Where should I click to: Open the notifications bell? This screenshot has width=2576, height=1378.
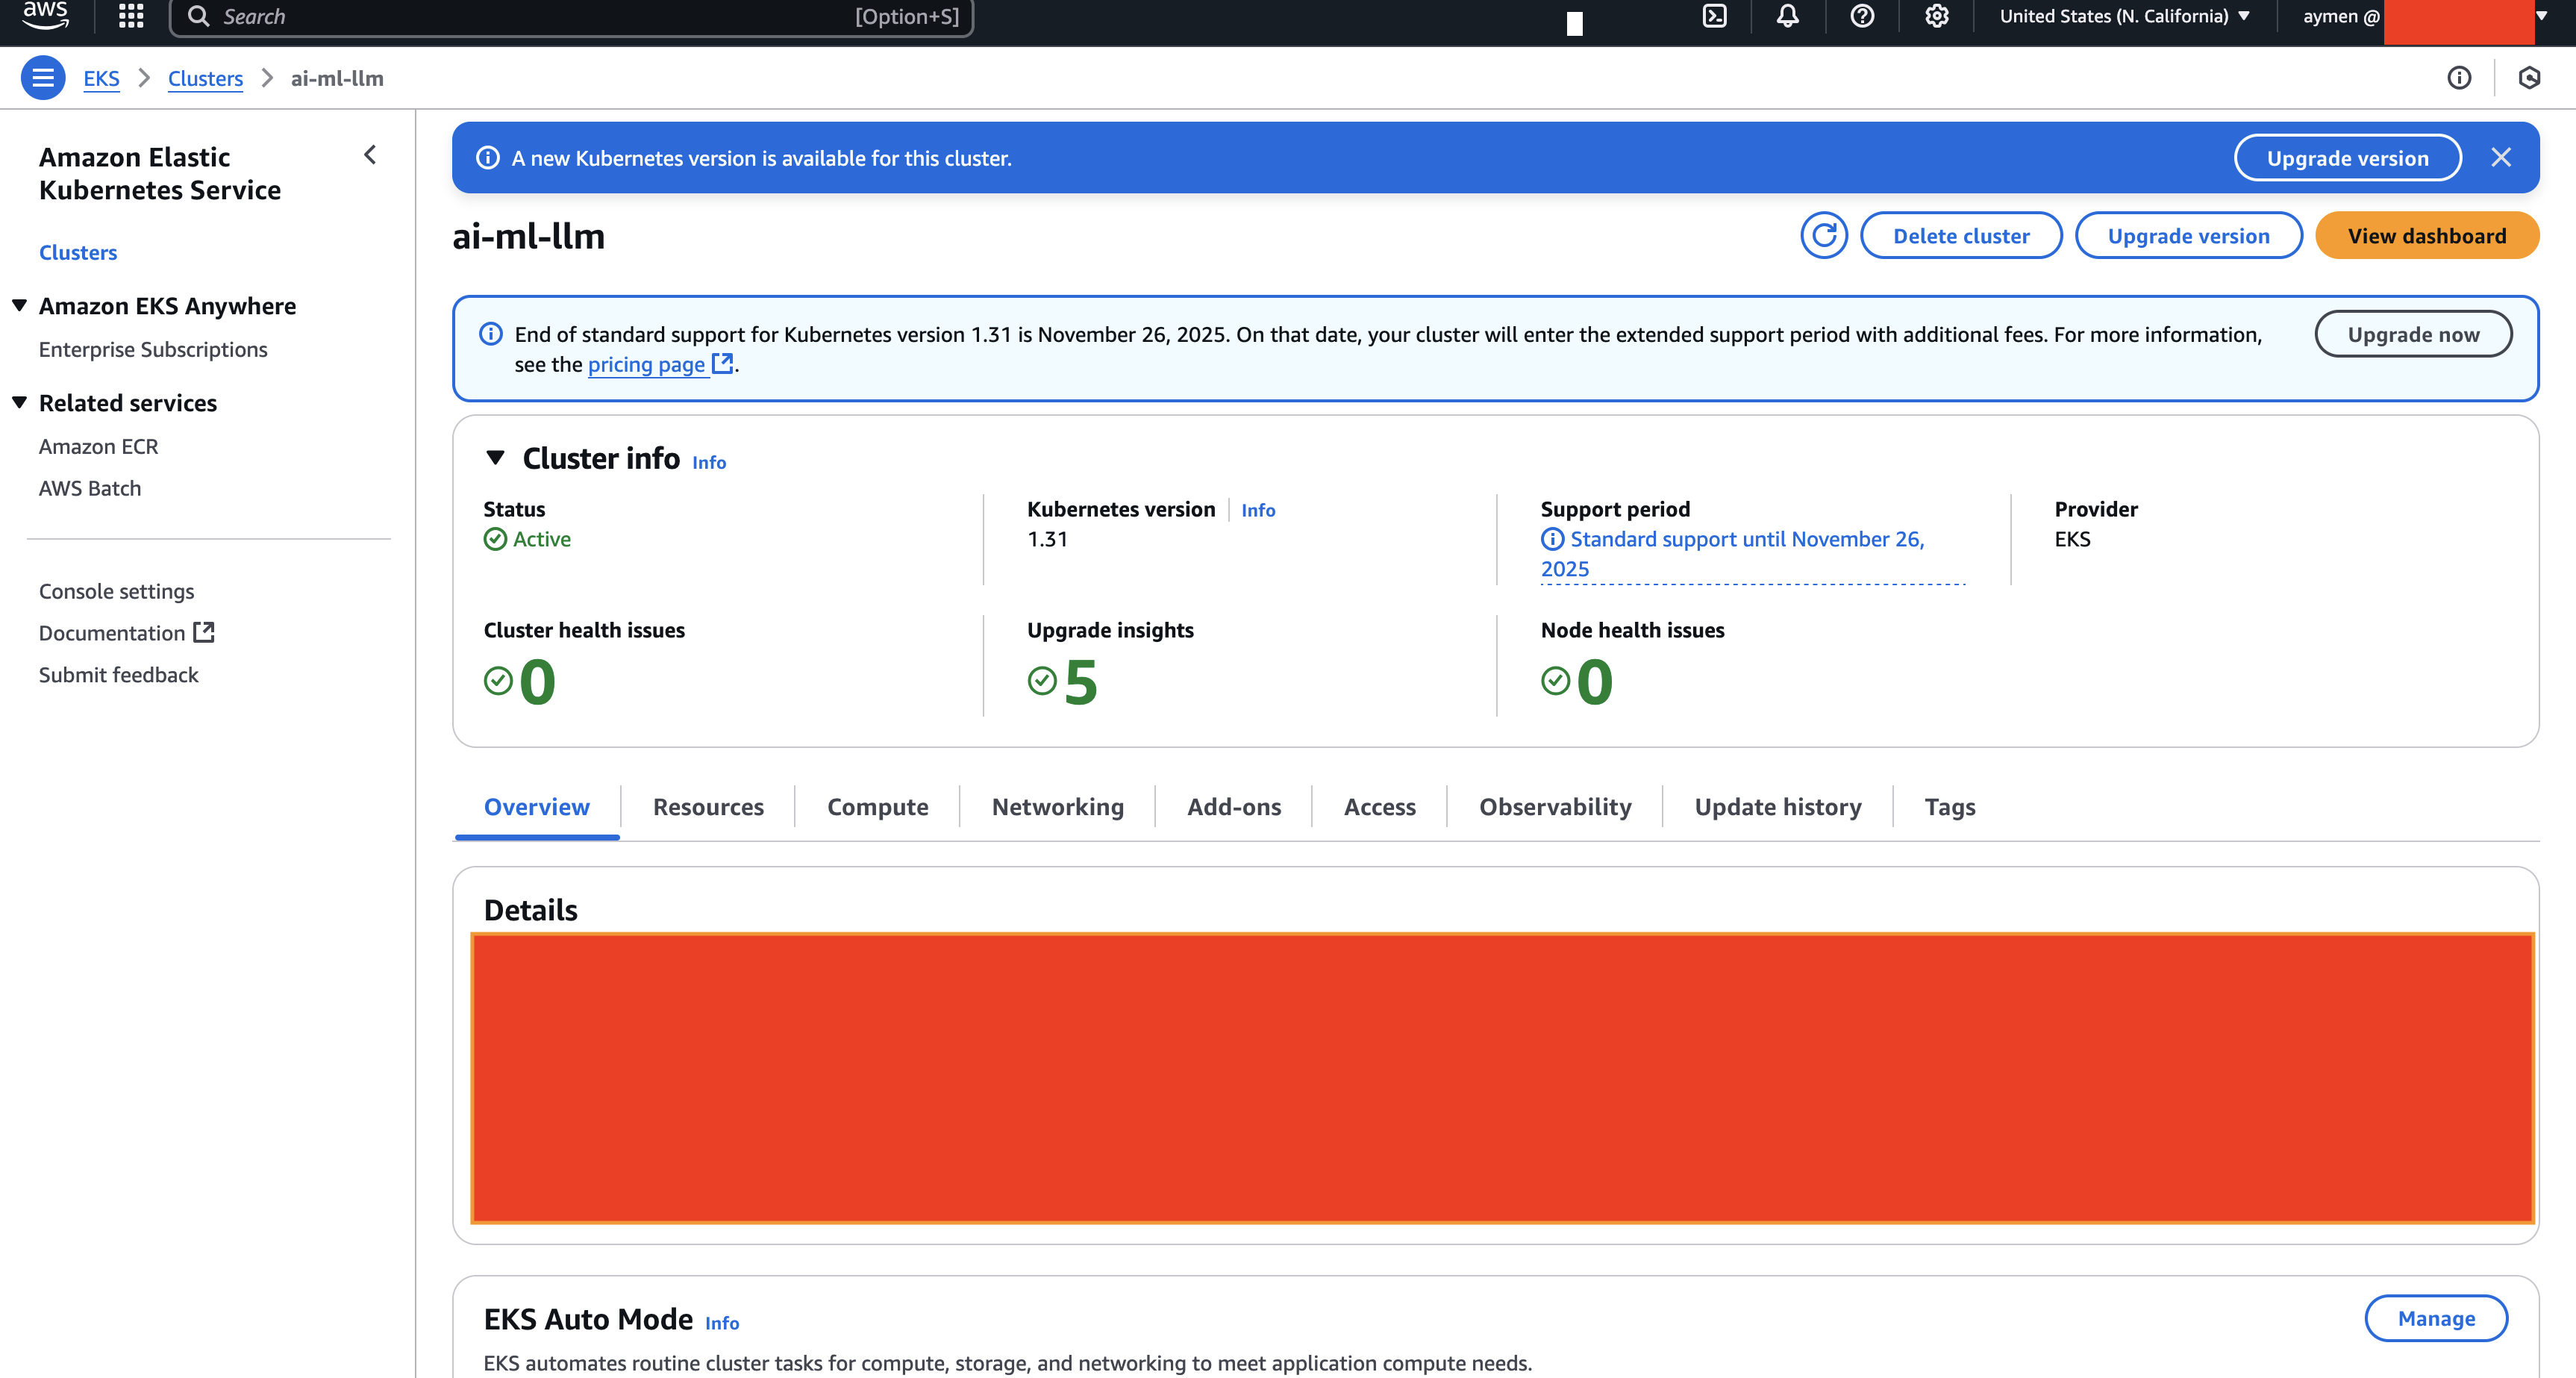[1788, 16]
